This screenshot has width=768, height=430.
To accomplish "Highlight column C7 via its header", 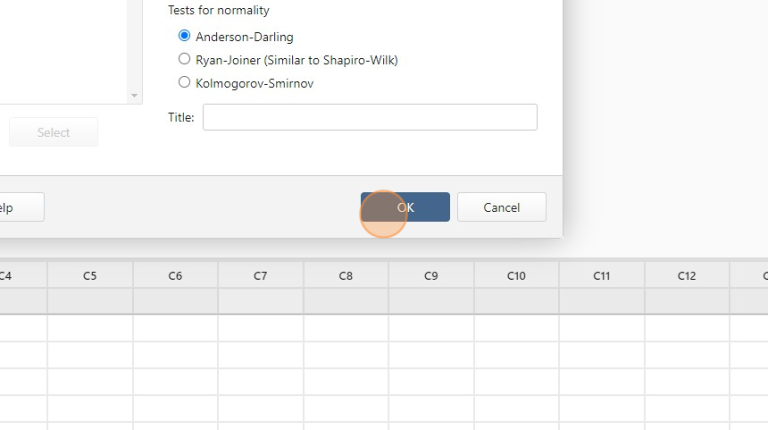I will [x=260, y=275].
